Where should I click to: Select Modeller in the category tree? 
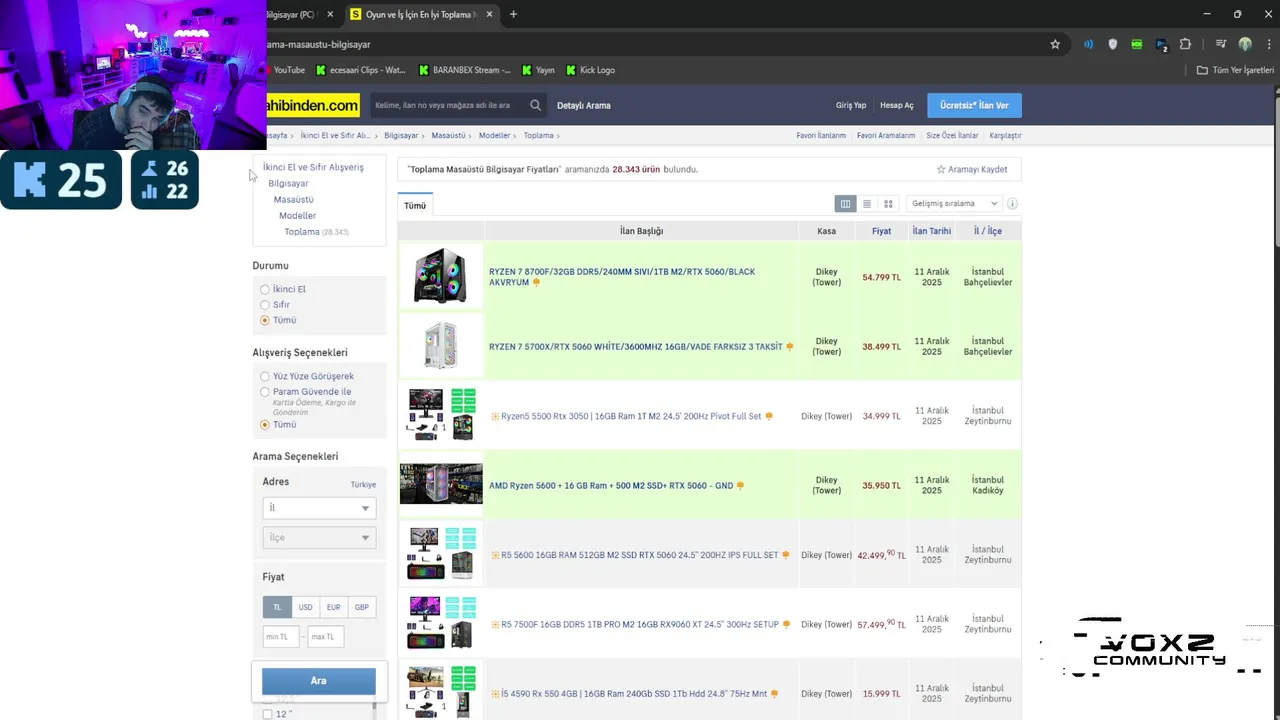coord(297,215)
